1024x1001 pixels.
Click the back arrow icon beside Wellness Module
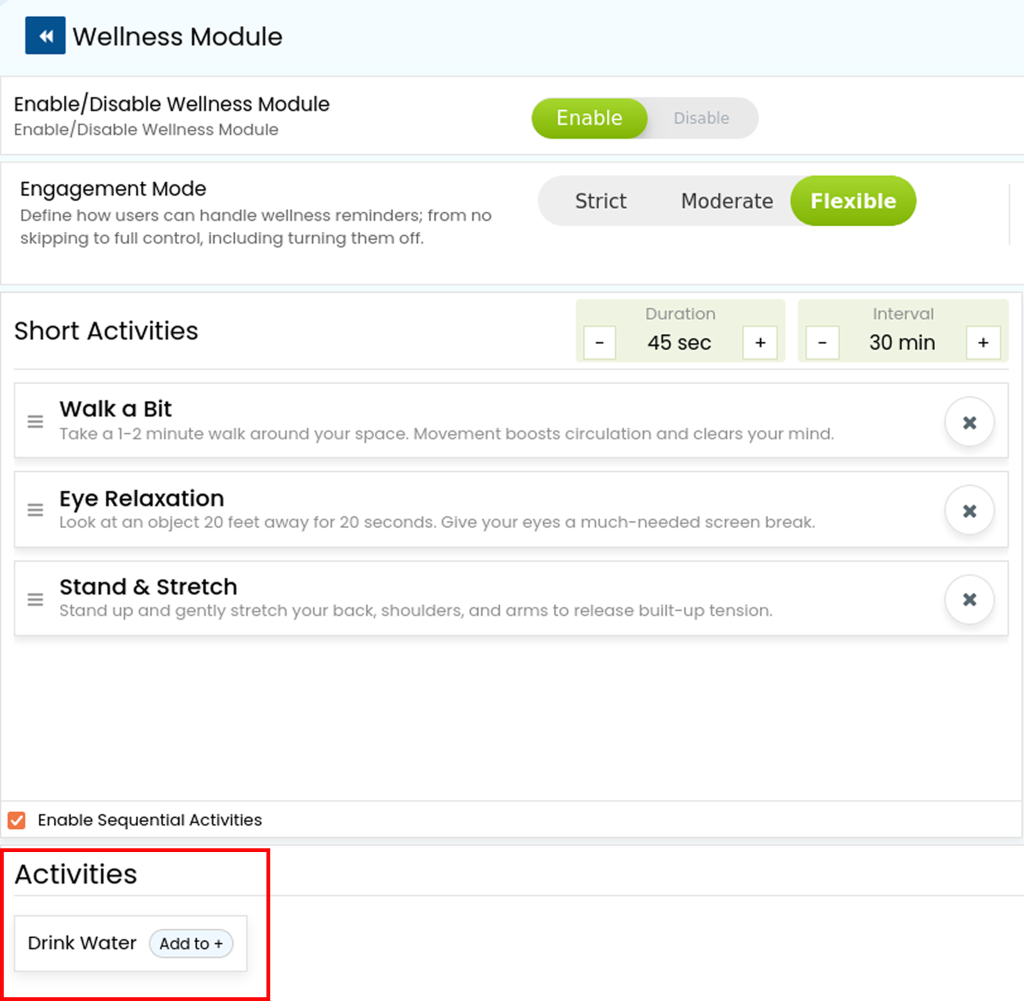point(45,36)
